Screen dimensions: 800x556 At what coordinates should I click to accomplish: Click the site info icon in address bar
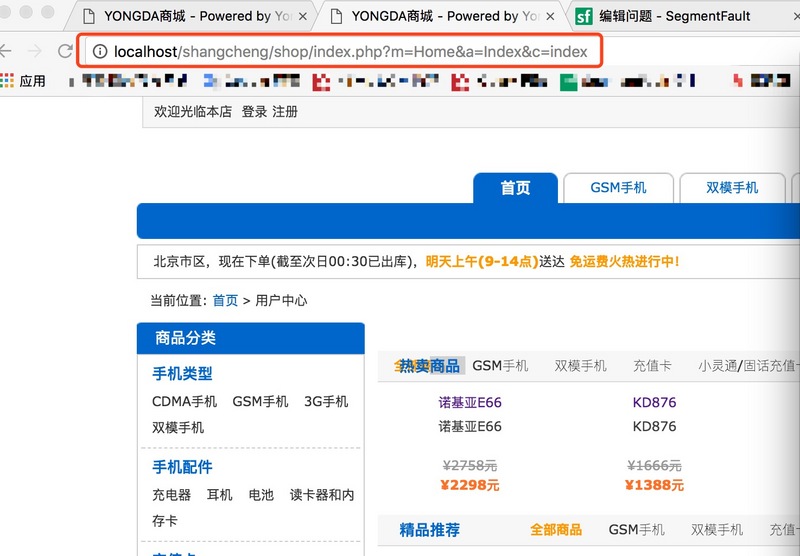click(100, 52)
